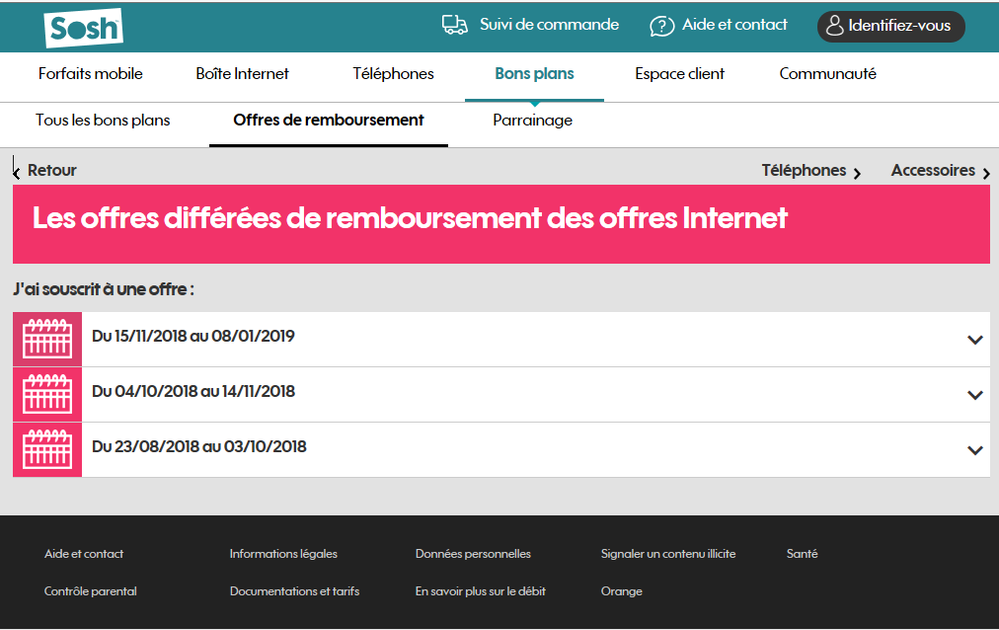
Task: Click the user profile icon in header
Action: 834,26
